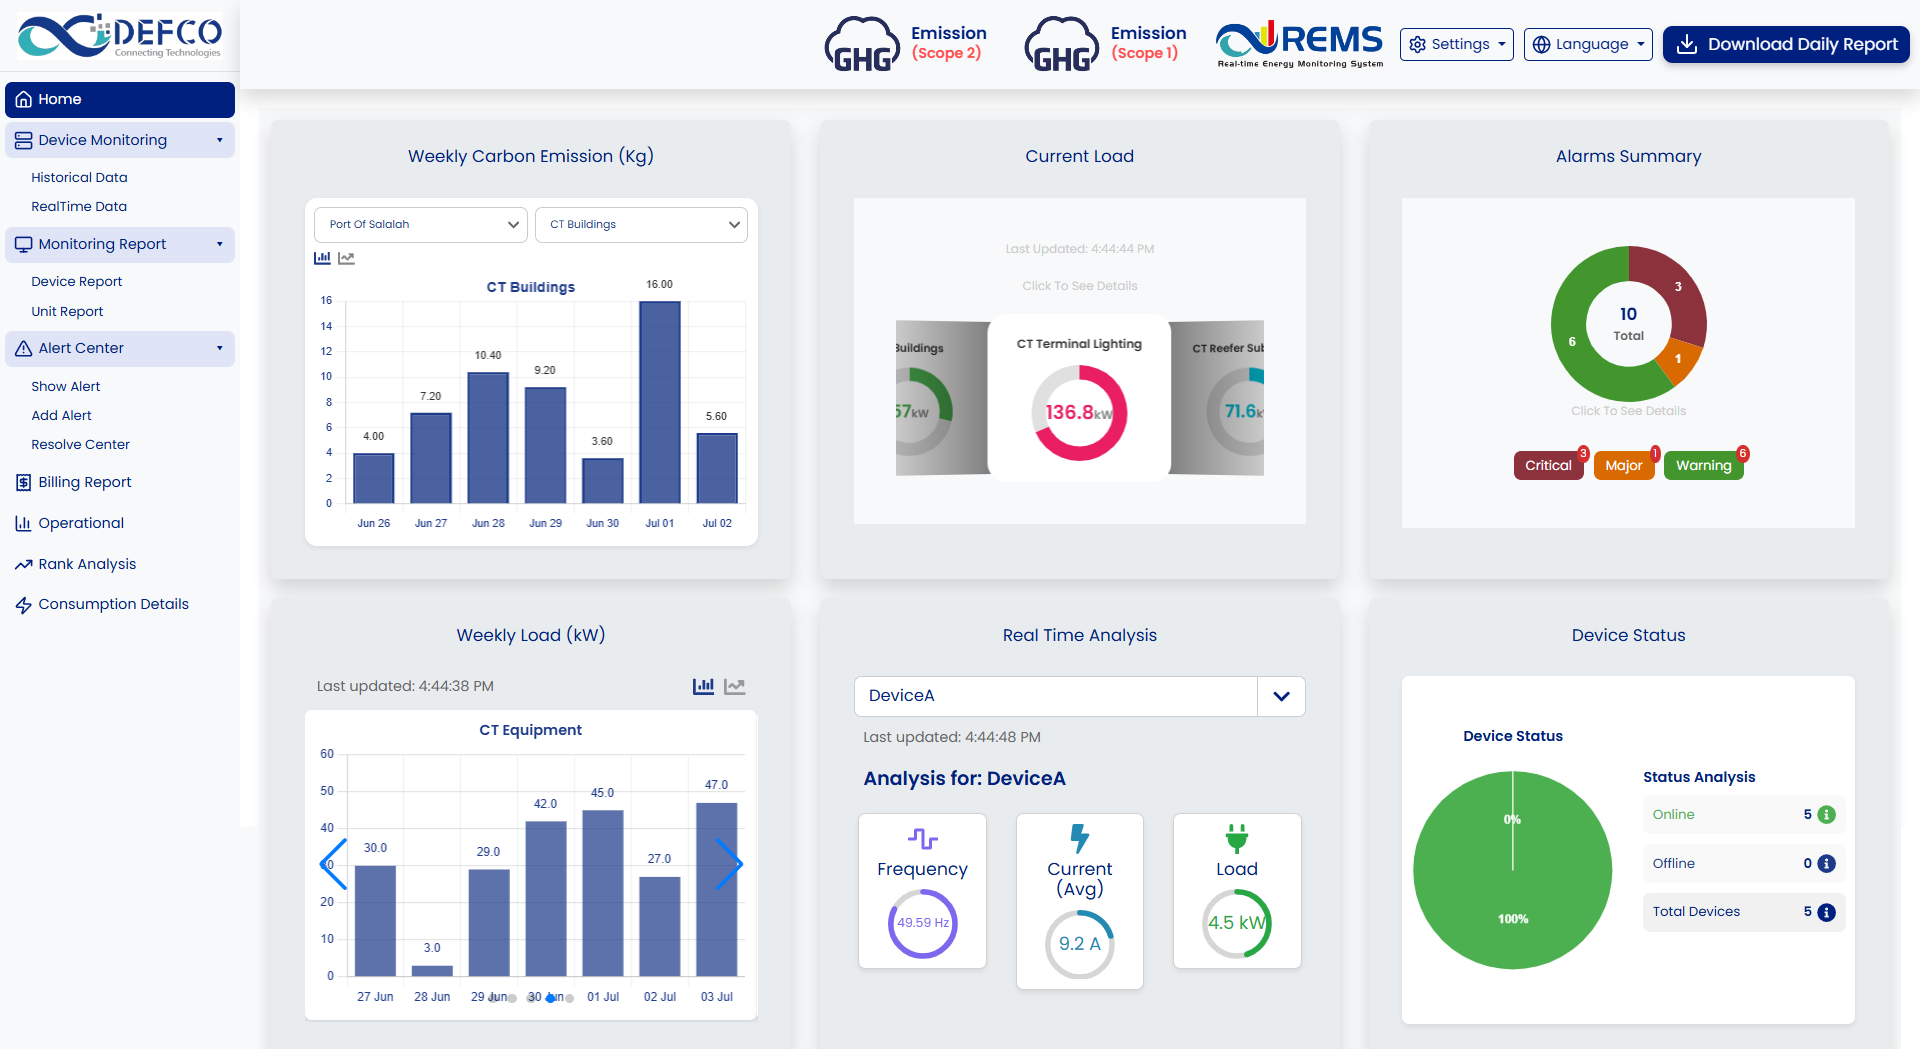Click the Major alarms badge
The width and height of the screenshot is (1920, 1049).
coord(1624,466)
